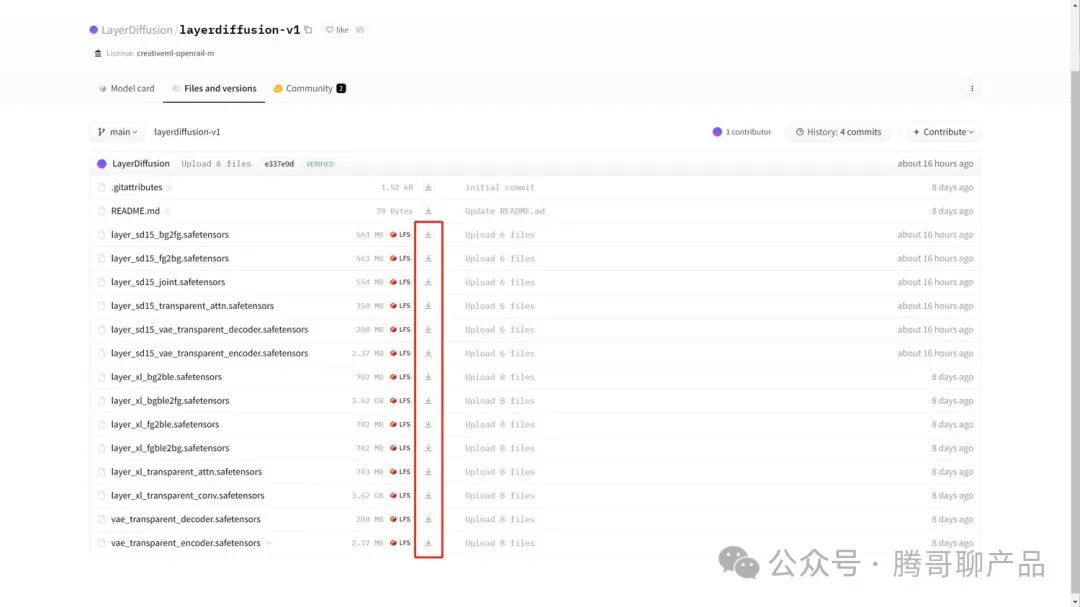
Task: Open commit hash e337e9d
Action: 279,164
